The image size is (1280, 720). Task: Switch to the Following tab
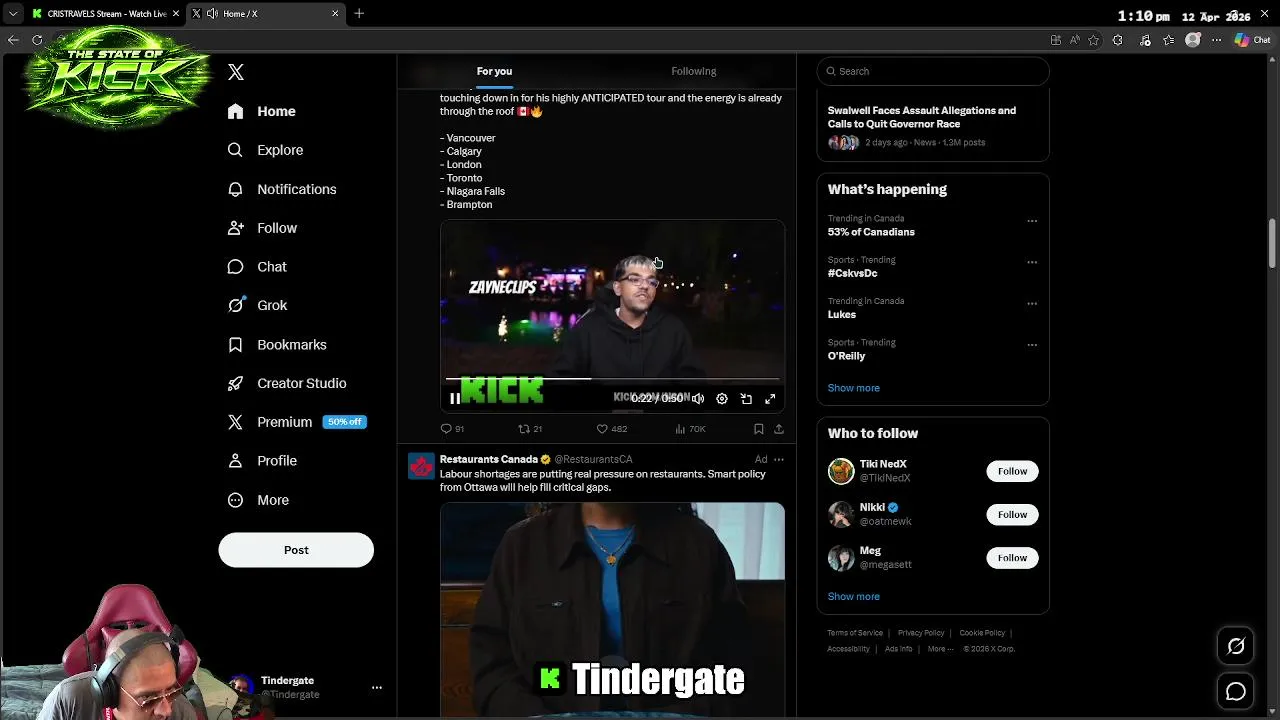[x=694, y=71]
